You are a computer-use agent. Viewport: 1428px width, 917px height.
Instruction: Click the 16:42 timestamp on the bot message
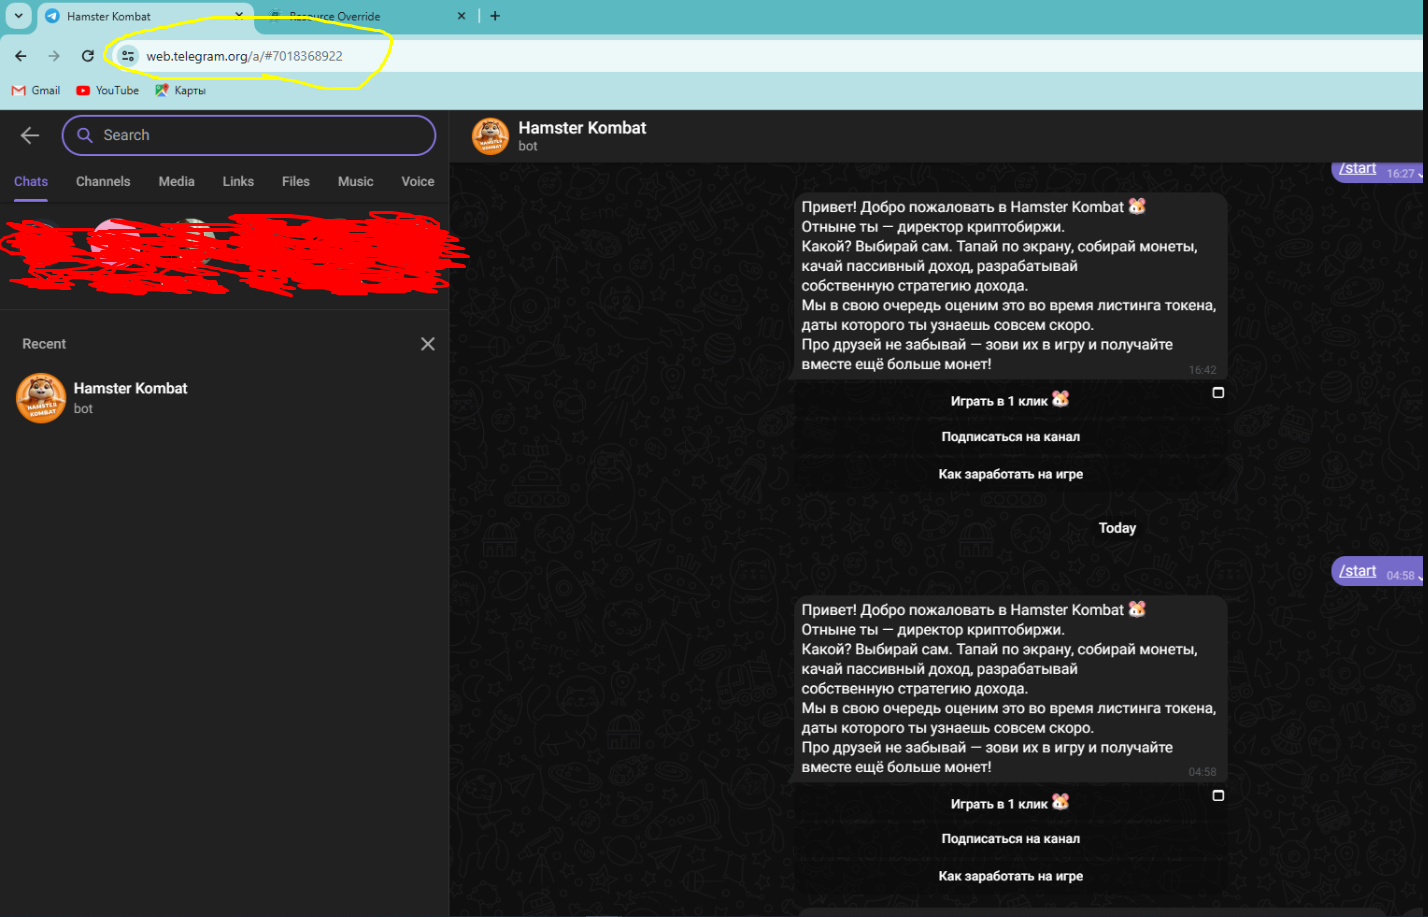point(1202,370)
